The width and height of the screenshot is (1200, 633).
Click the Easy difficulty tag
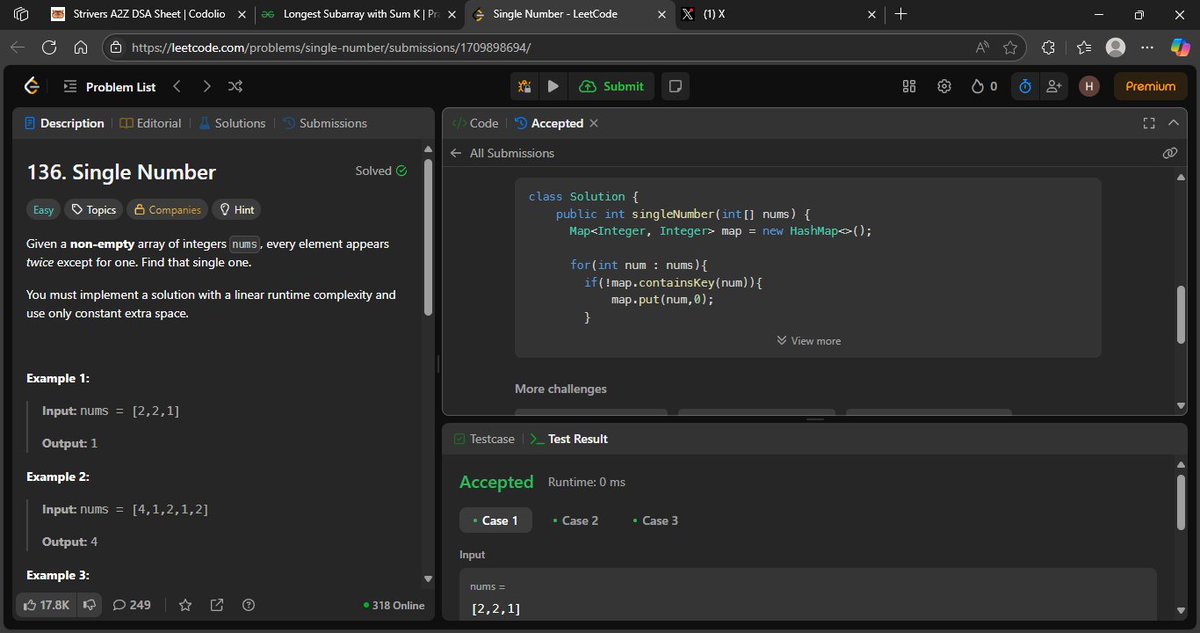point(43,210)
